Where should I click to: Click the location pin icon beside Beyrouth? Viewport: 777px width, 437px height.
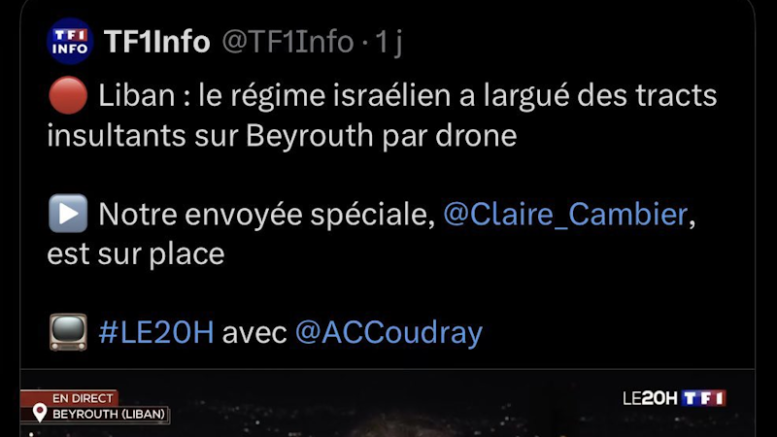[x=40, y=414]
